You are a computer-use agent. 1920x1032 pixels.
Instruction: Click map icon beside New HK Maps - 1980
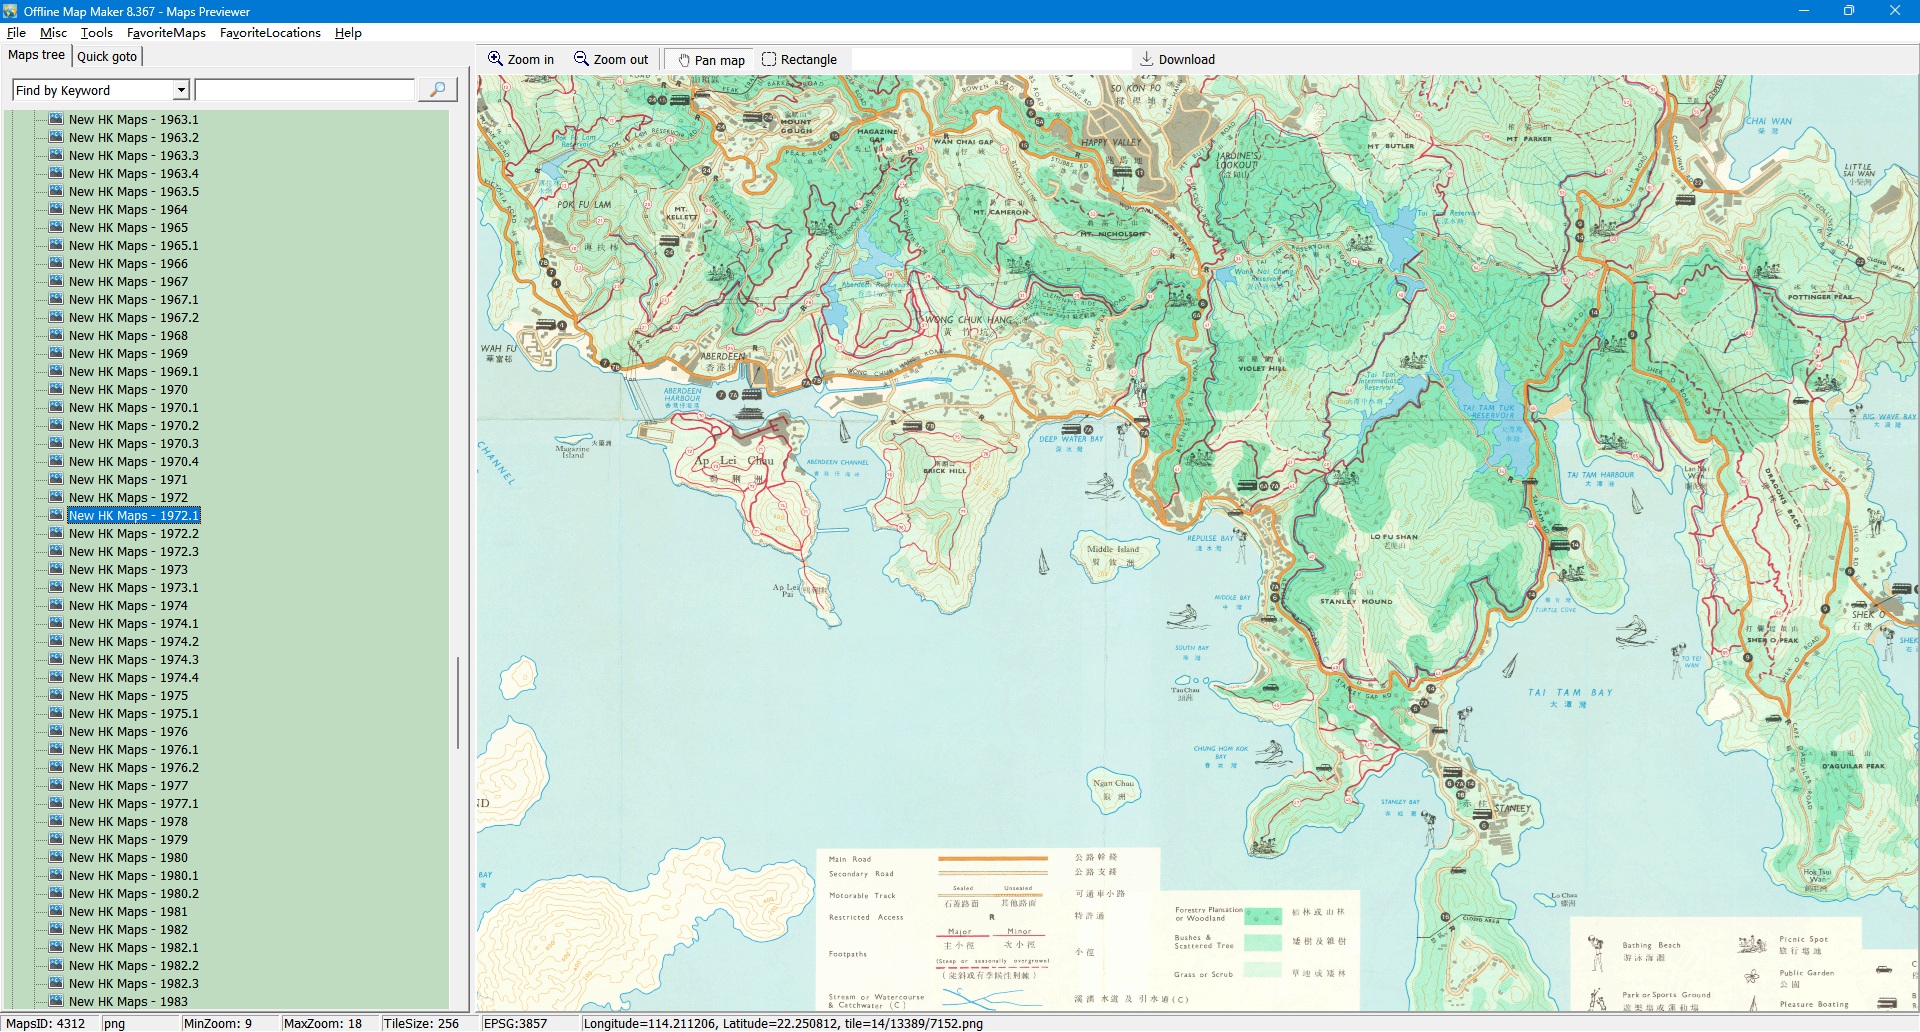tap(56, 858)
